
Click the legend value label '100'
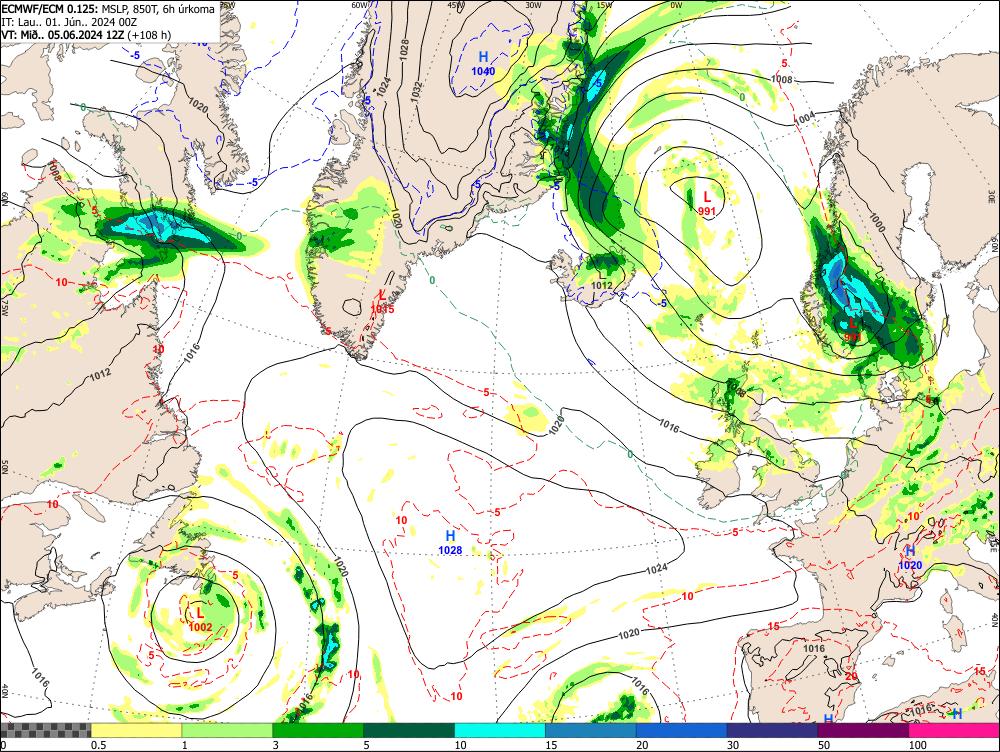917,745
